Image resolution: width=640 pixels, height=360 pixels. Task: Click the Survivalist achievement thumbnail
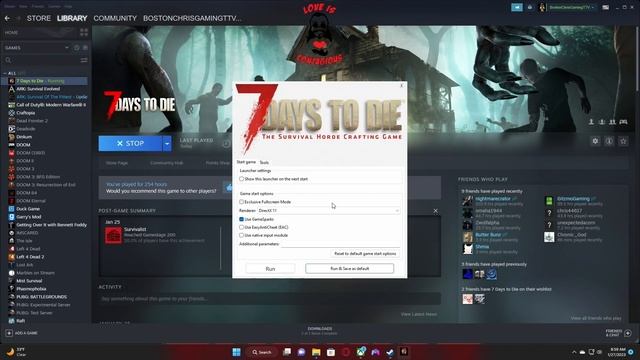(x=113, y=236)
